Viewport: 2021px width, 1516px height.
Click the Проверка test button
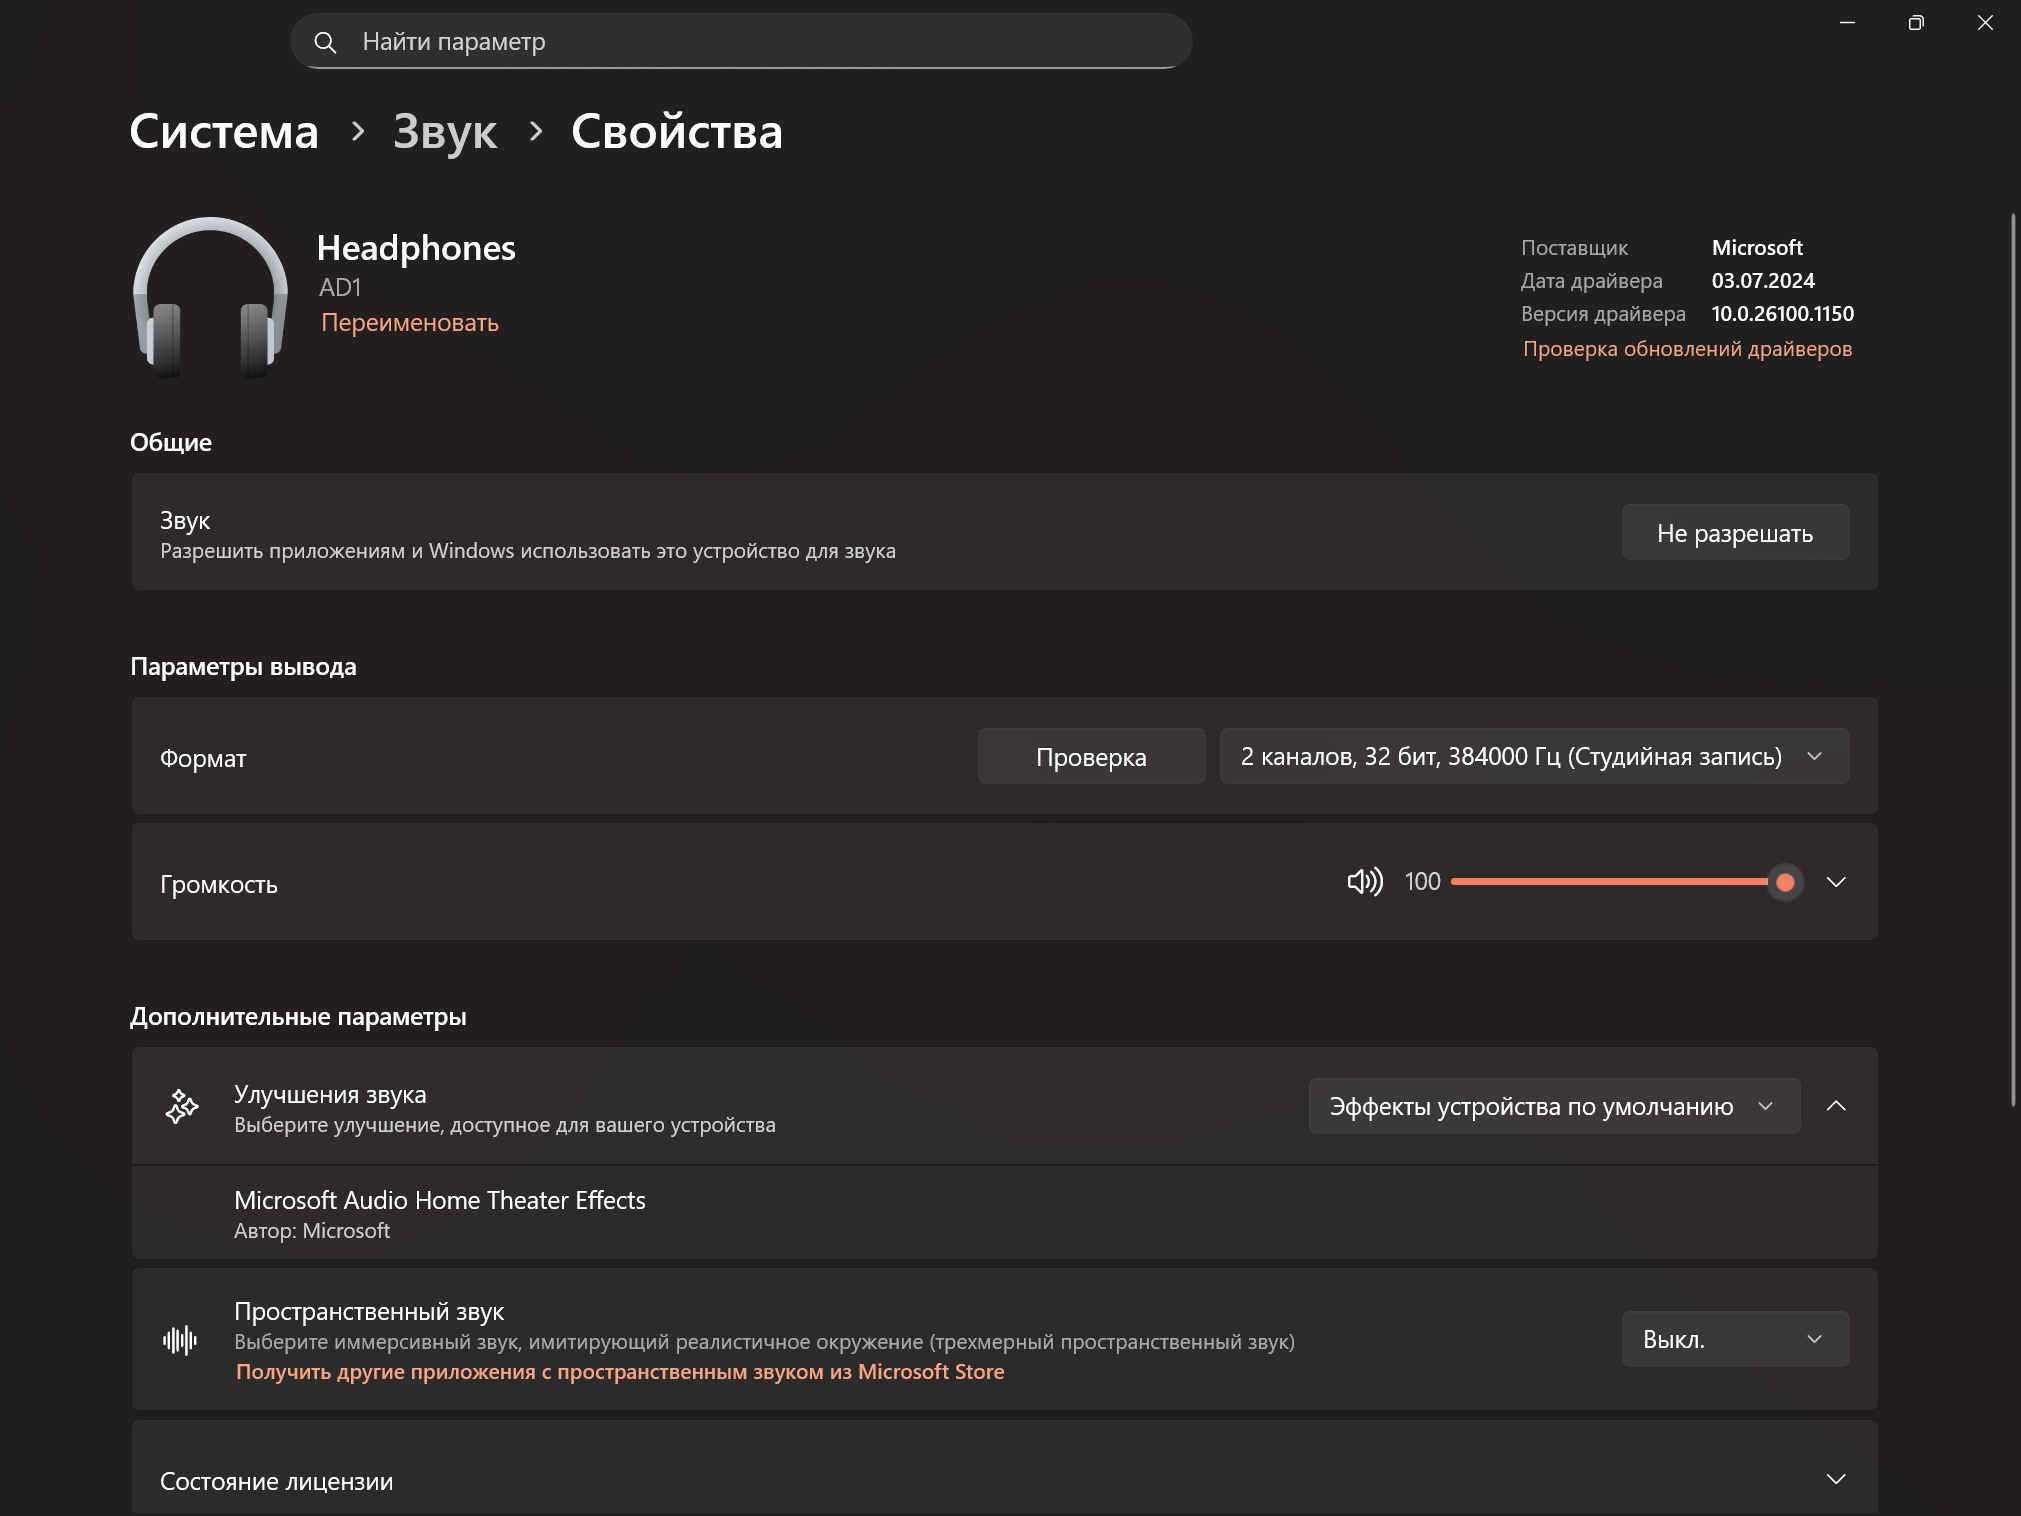pyautogui.click(x=1091, y=757)
